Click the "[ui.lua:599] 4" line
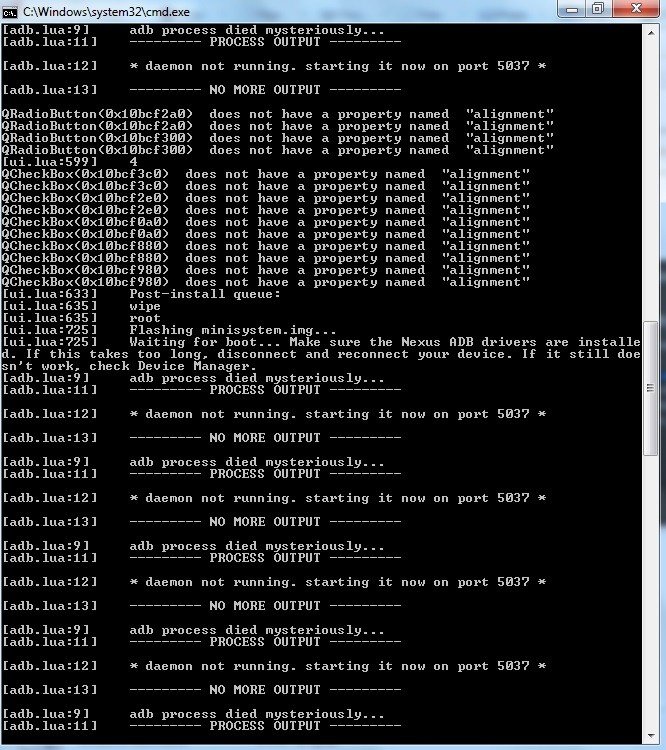 [70, 162]
